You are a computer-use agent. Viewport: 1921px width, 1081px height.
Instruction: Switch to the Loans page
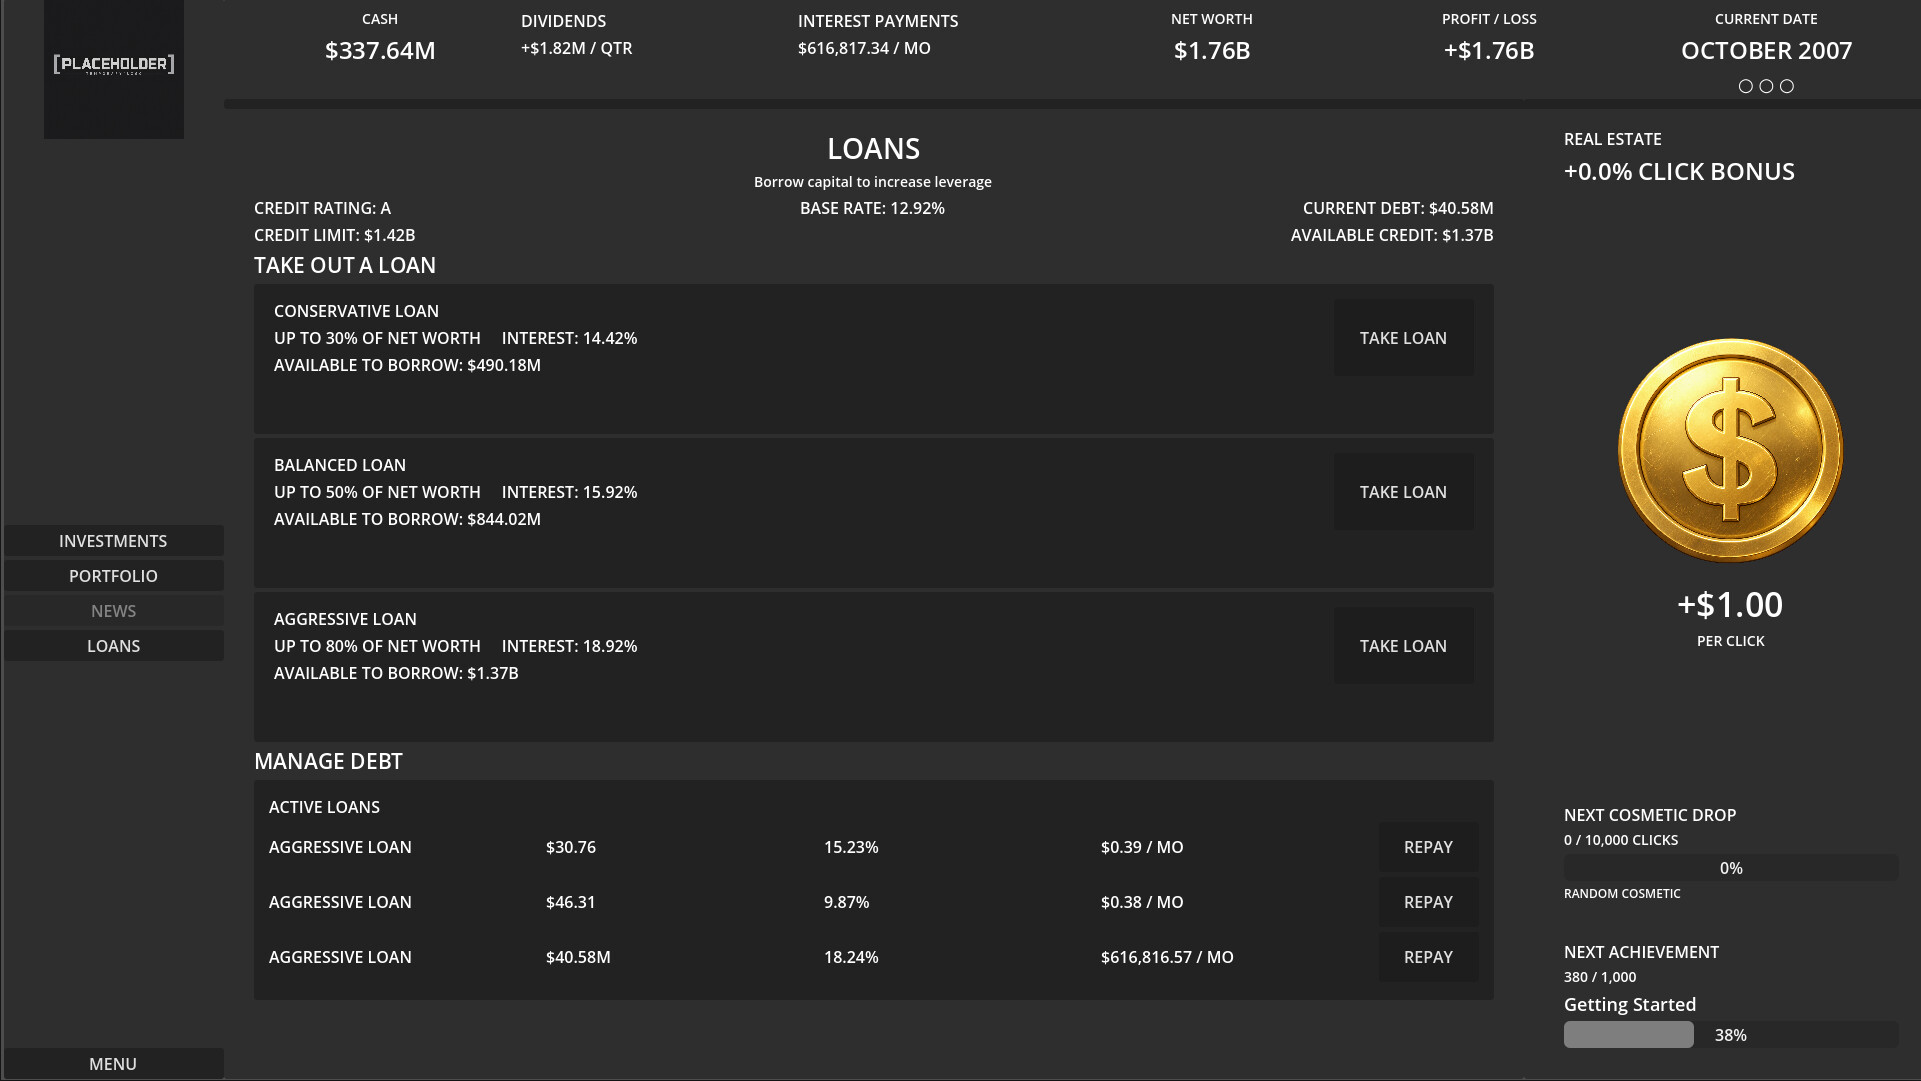tap(113, 646)
